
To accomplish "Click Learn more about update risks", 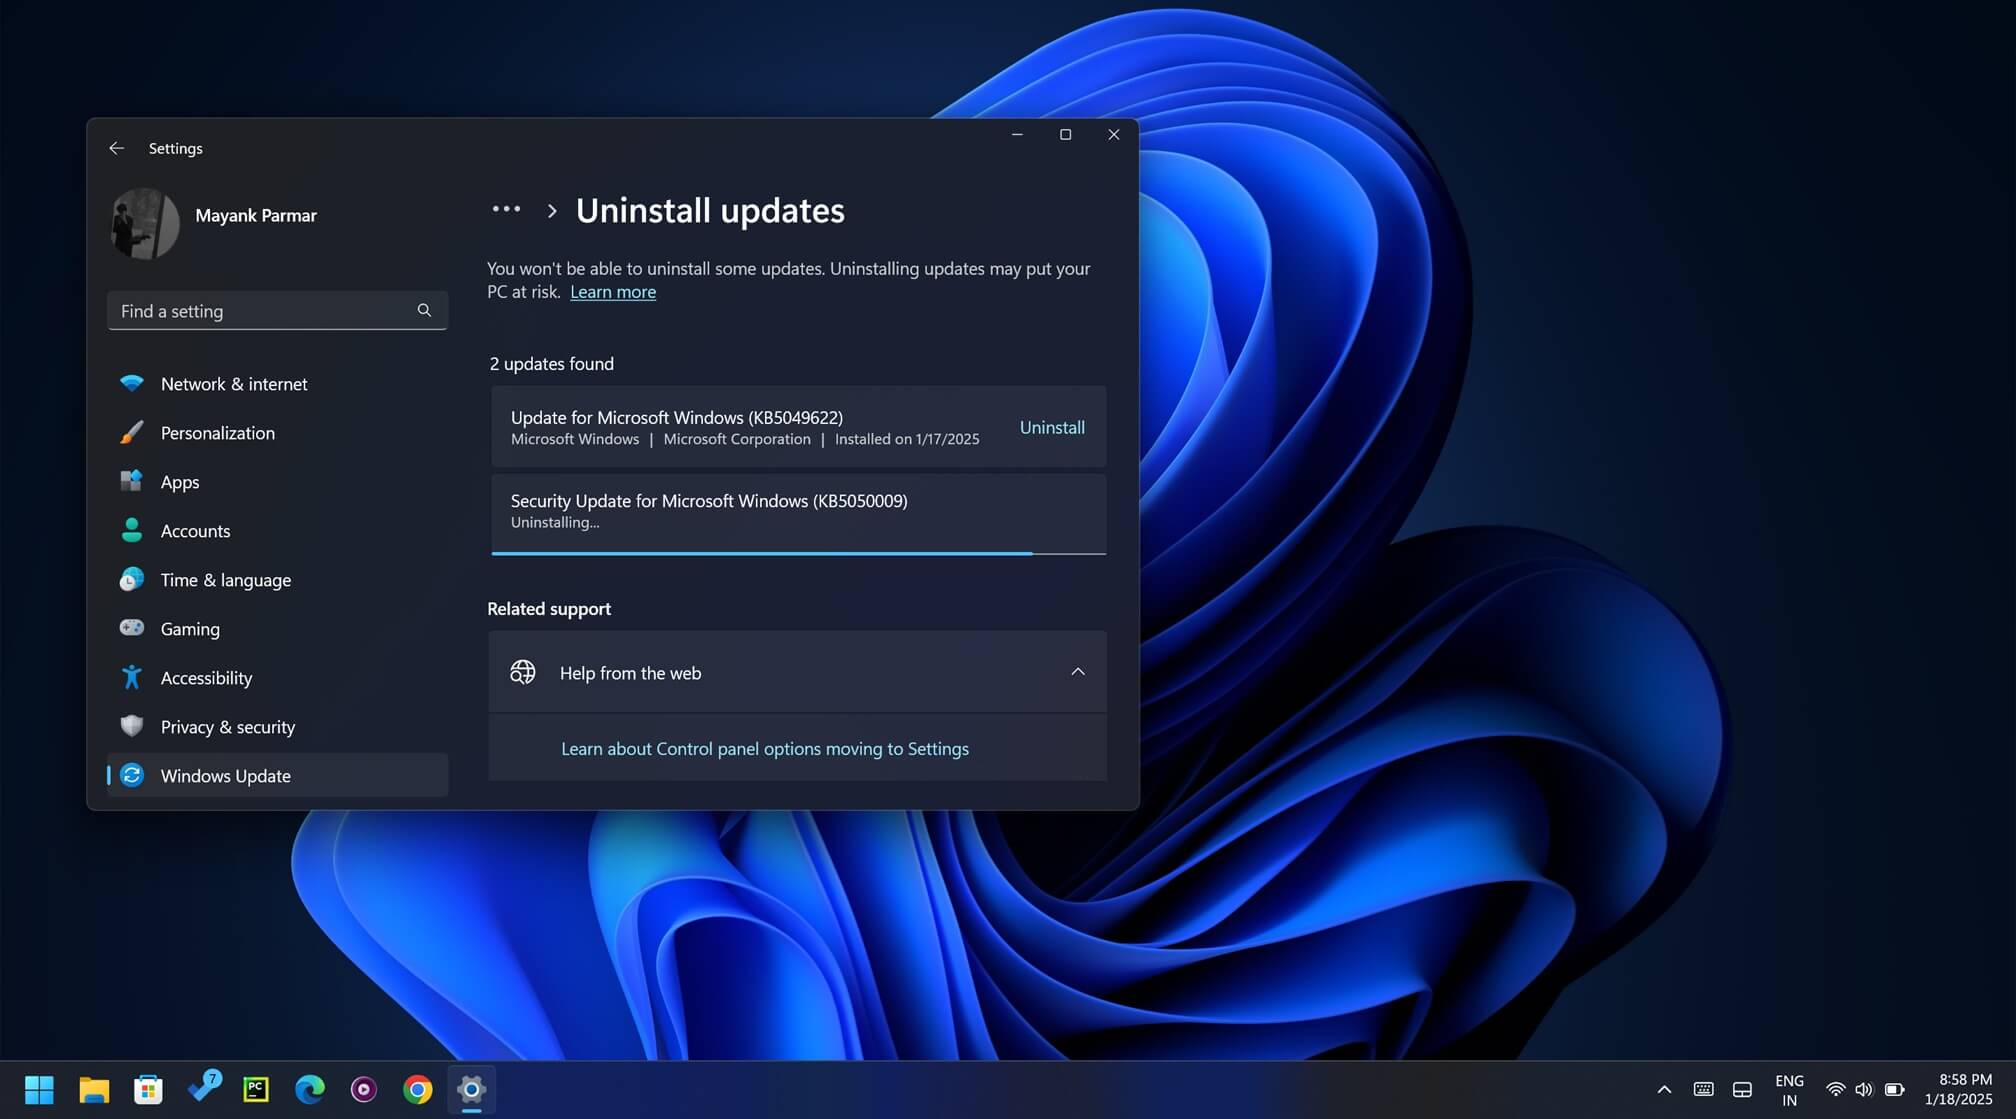I will (612, 291).
